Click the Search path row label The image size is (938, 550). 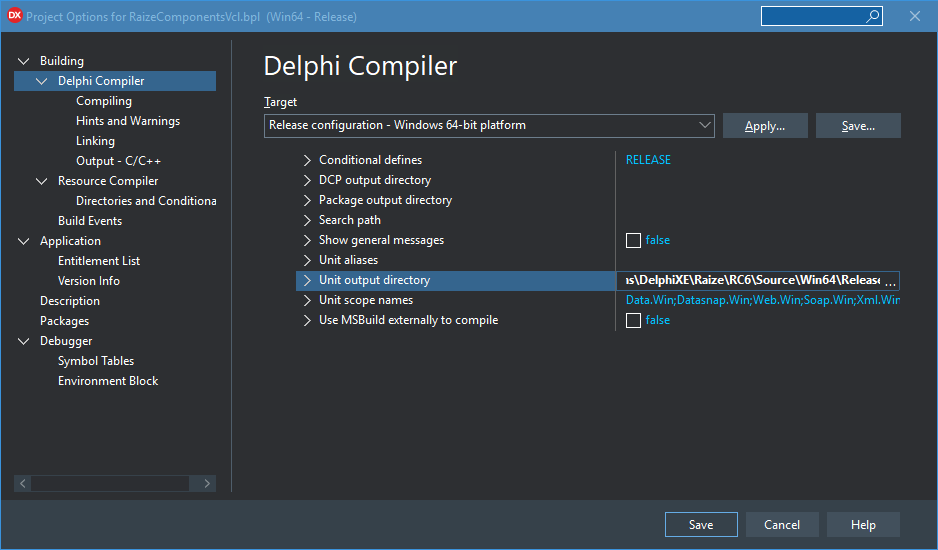349,220
